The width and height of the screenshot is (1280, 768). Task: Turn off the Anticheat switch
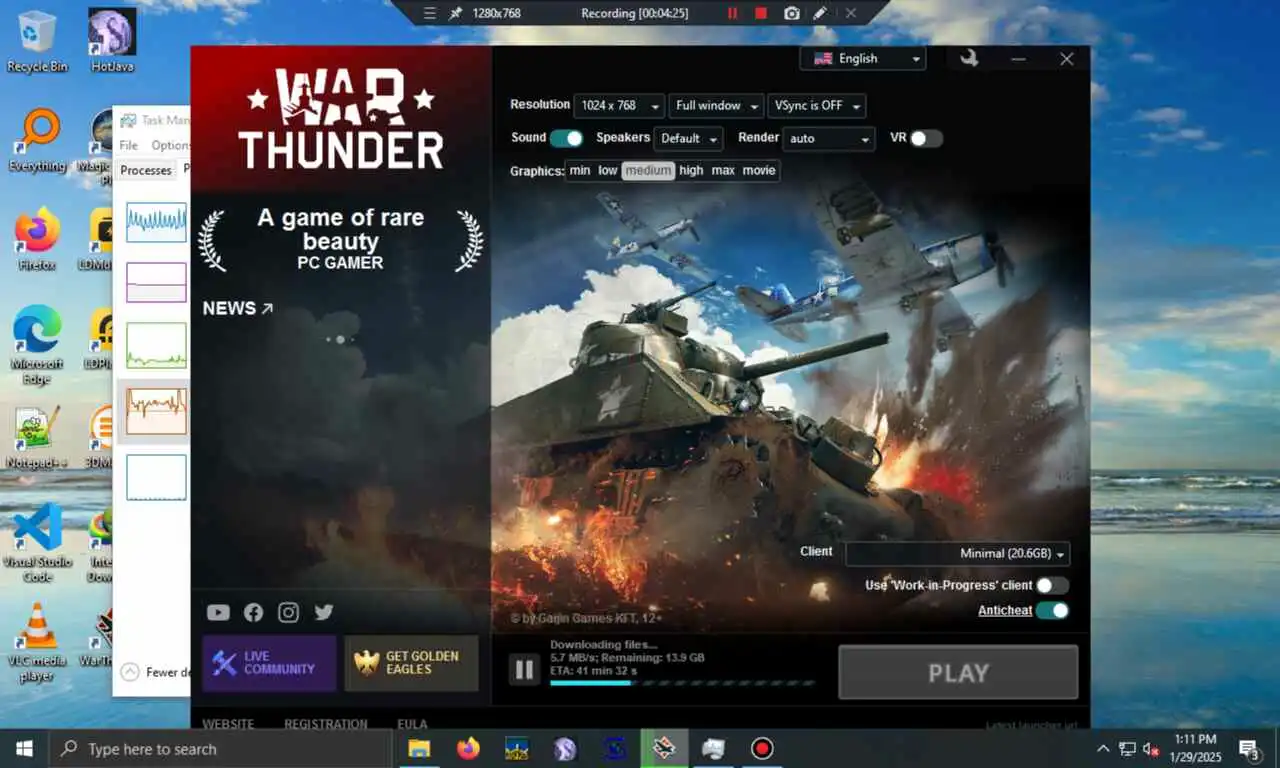click(x=1052, y=610)
